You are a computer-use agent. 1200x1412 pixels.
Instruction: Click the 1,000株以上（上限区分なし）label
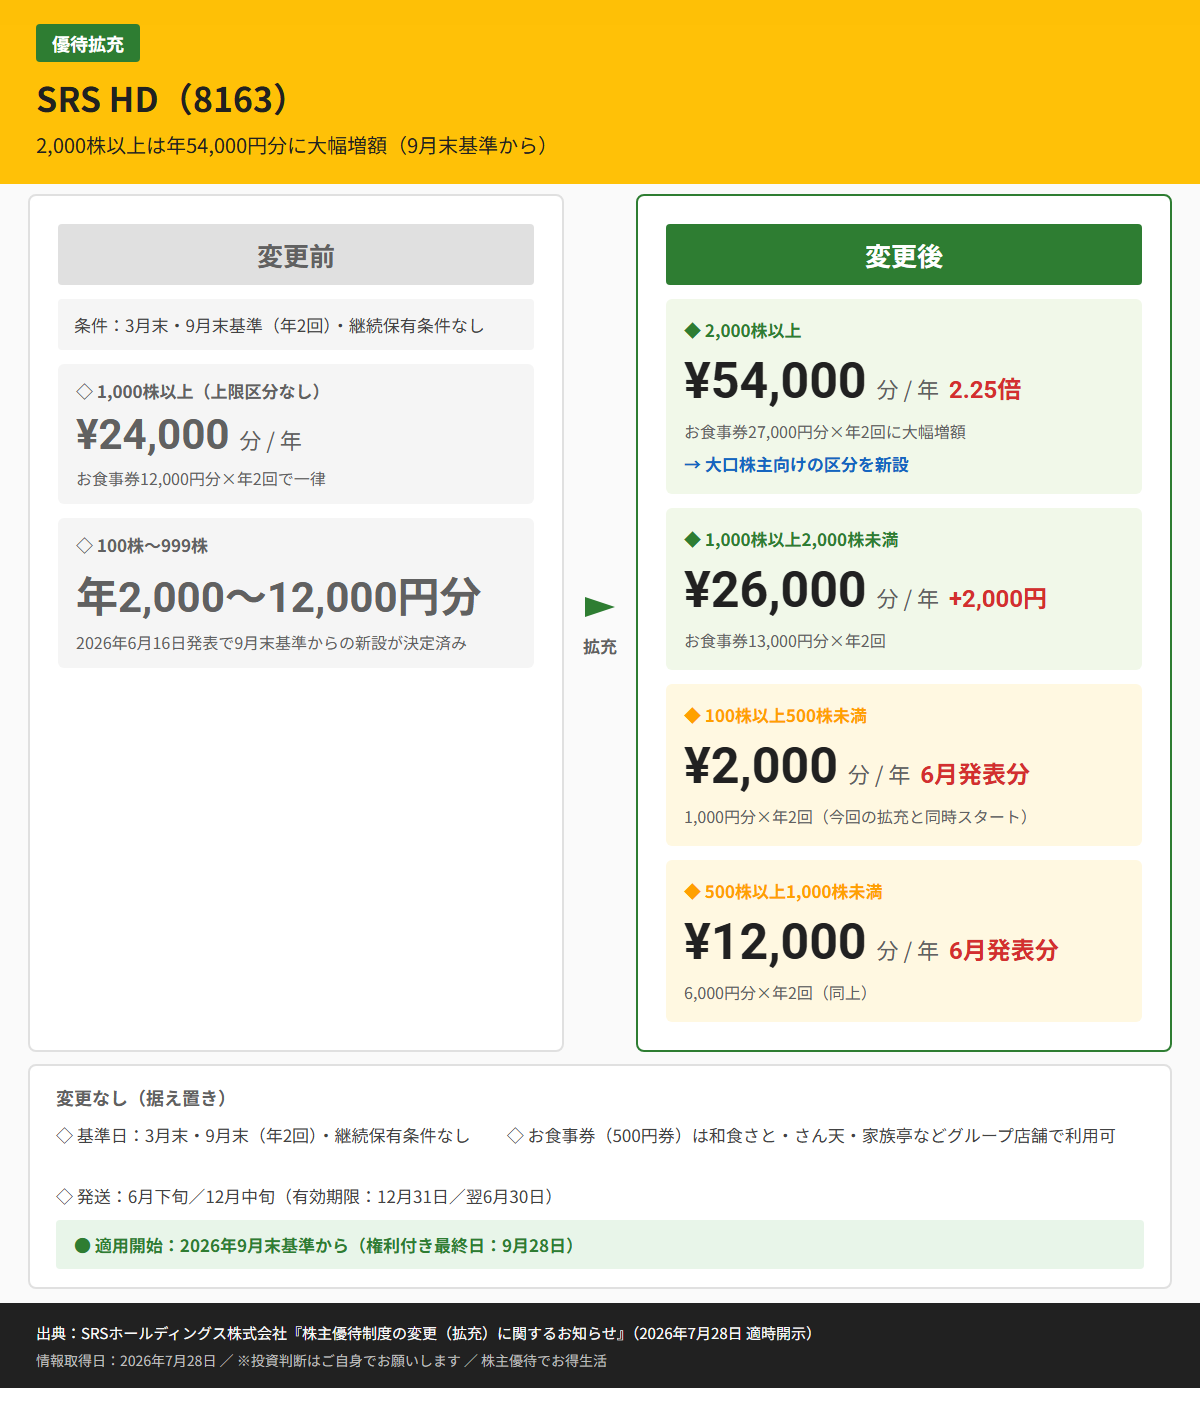point(198,392)
